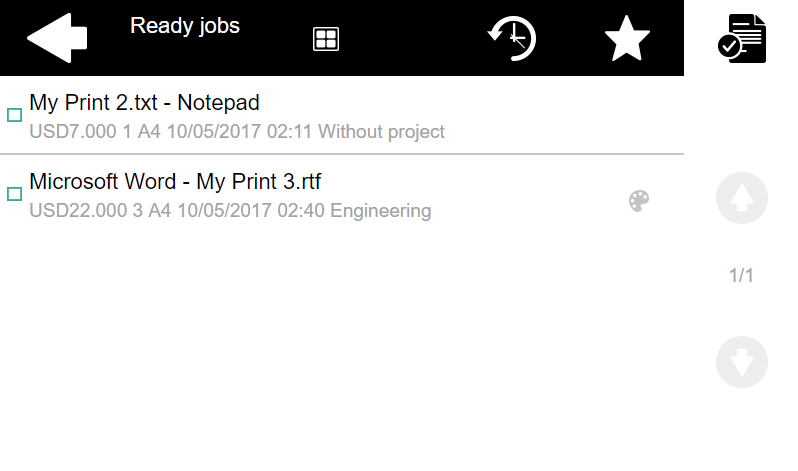Click the Without project label
This screenshot has height=471, width=798.
381,132
